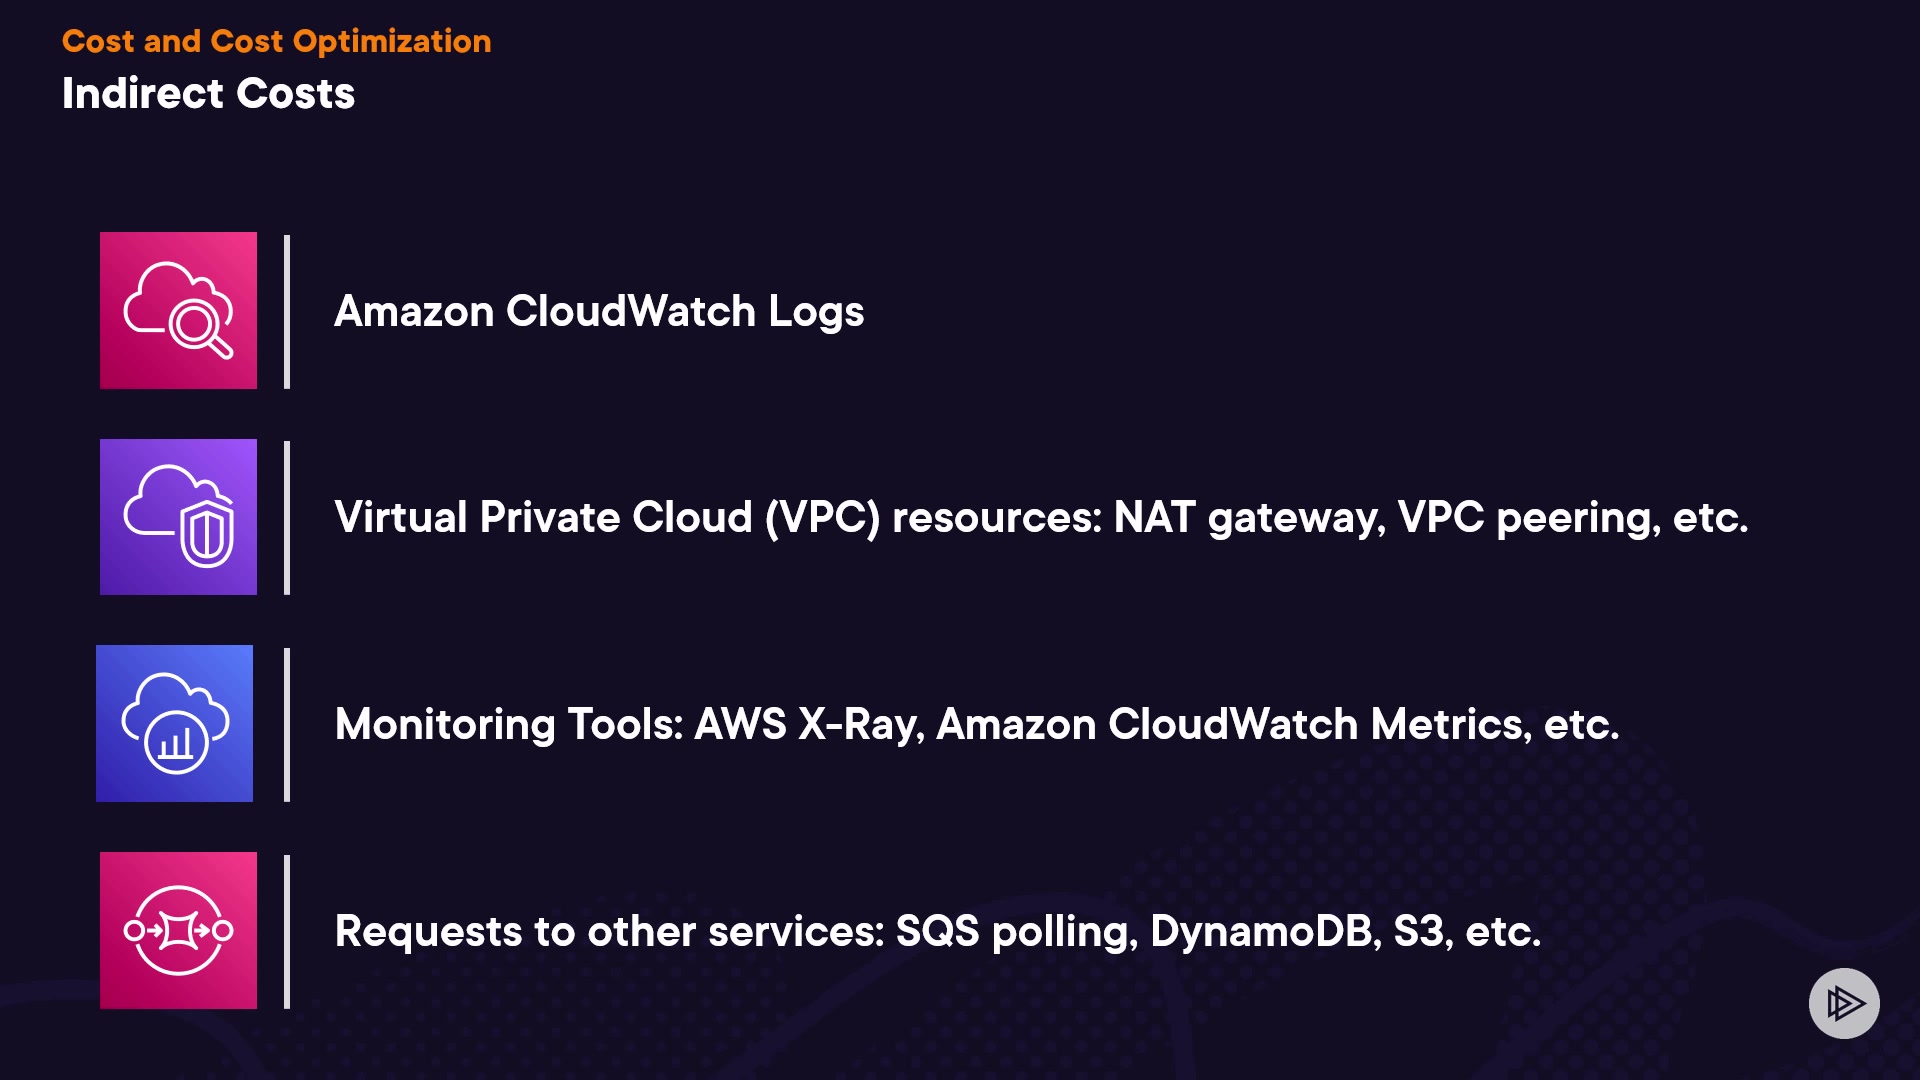Image resolution: width=1920 pixels, height=1080 pixels.
Task: Click the 'Indirect Costs' slide title
Action: 208,94
